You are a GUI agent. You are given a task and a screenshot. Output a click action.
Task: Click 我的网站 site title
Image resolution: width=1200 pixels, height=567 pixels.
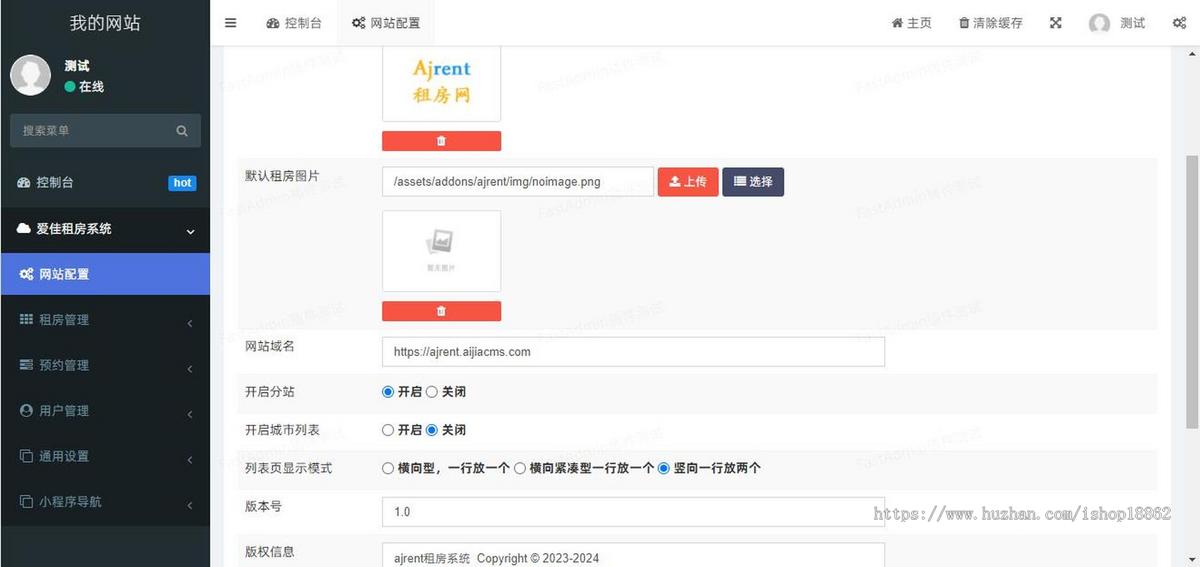(x=105, y=23)
